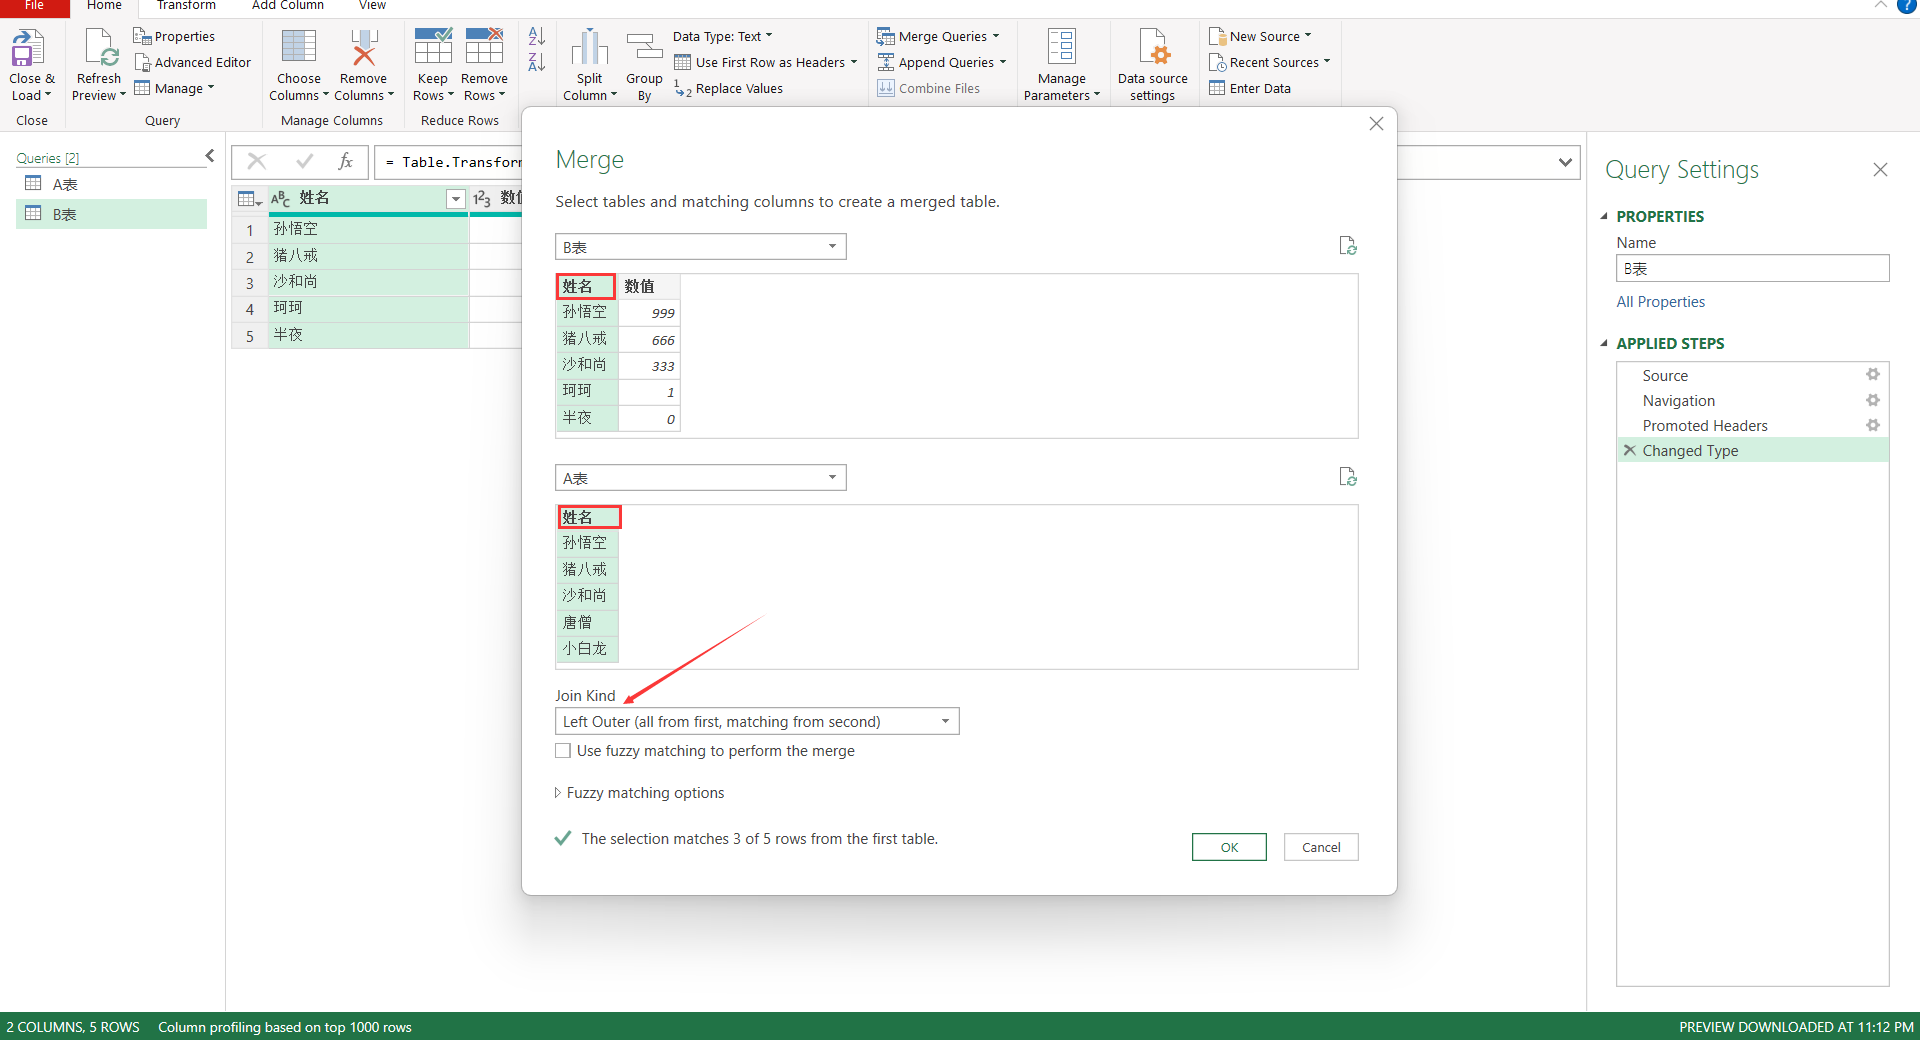1920x1041 pixels.
Task: Select the Source applied step
Action: pyautogui.click(x=1665, y=376)
